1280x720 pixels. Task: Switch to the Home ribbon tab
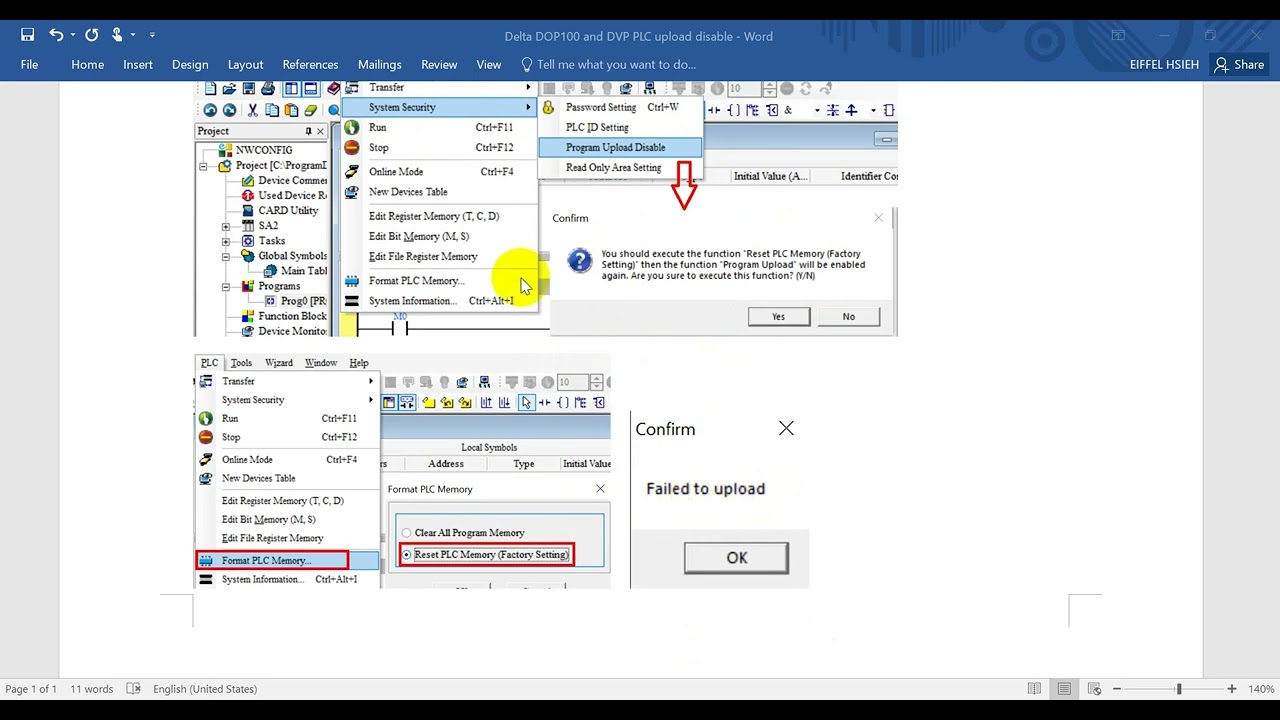click(x=87, y=64)
